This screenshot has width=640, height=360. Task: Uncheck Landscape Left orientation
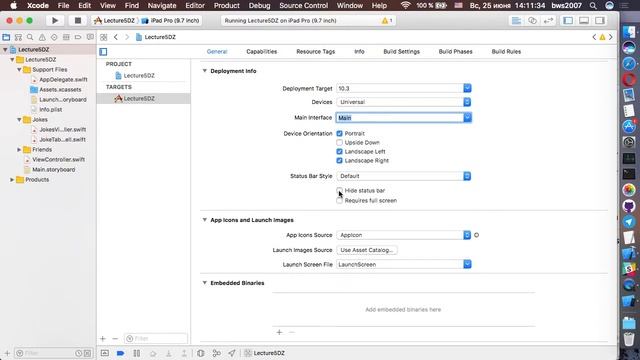tap(340, 151)
